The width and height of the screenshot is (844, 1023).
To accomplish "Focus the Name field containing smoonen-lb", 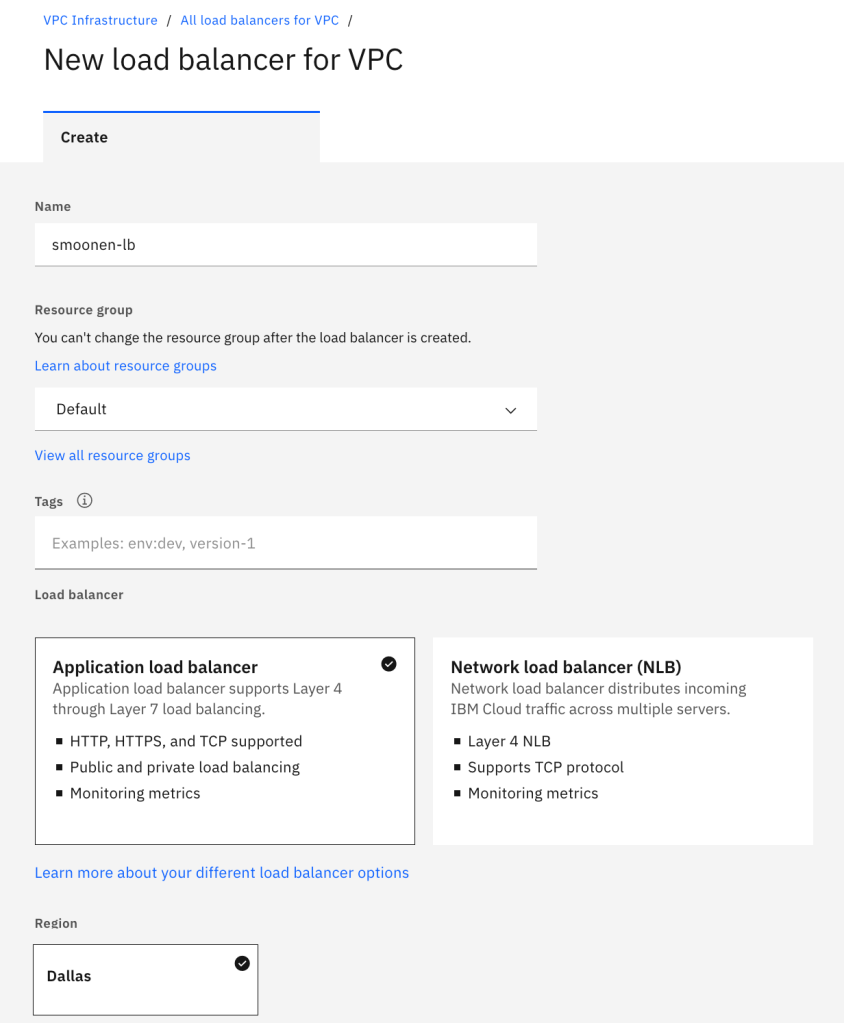I will point(285,244).
